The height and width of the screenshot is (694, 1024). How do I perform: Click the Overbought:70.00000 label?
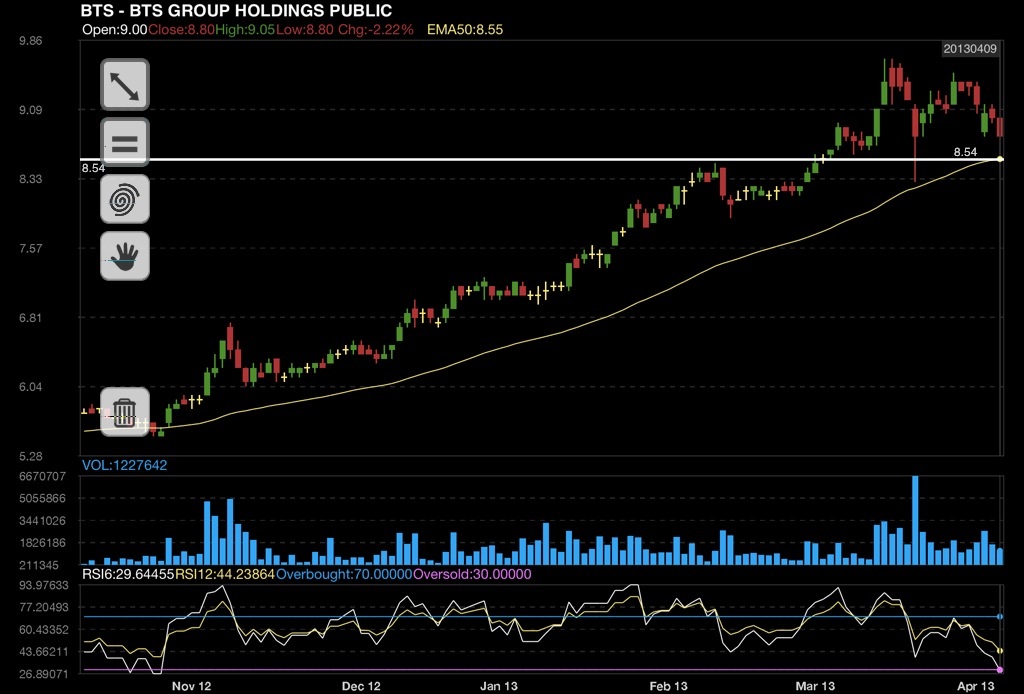tap(344, 575)
